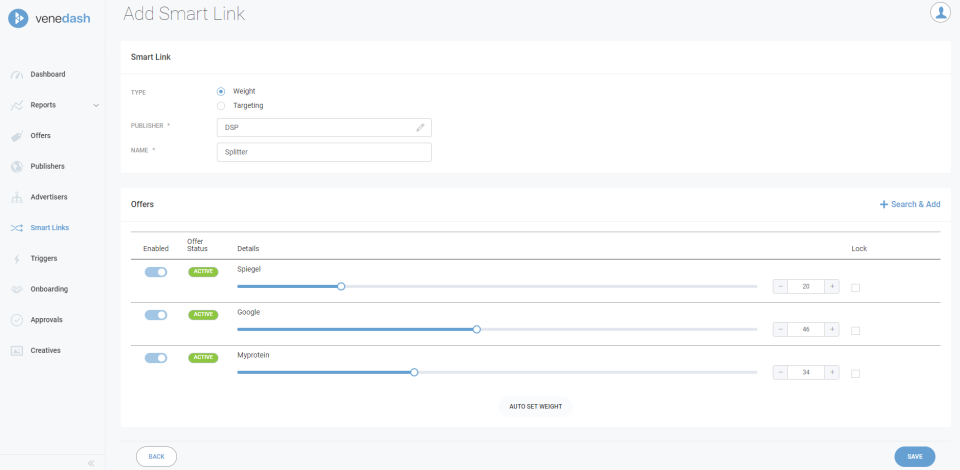Screen dimensions: 960x470
Task: Collapse the sidebar with double-chevron
Action: pyautogui.click(x=91, y=463)
